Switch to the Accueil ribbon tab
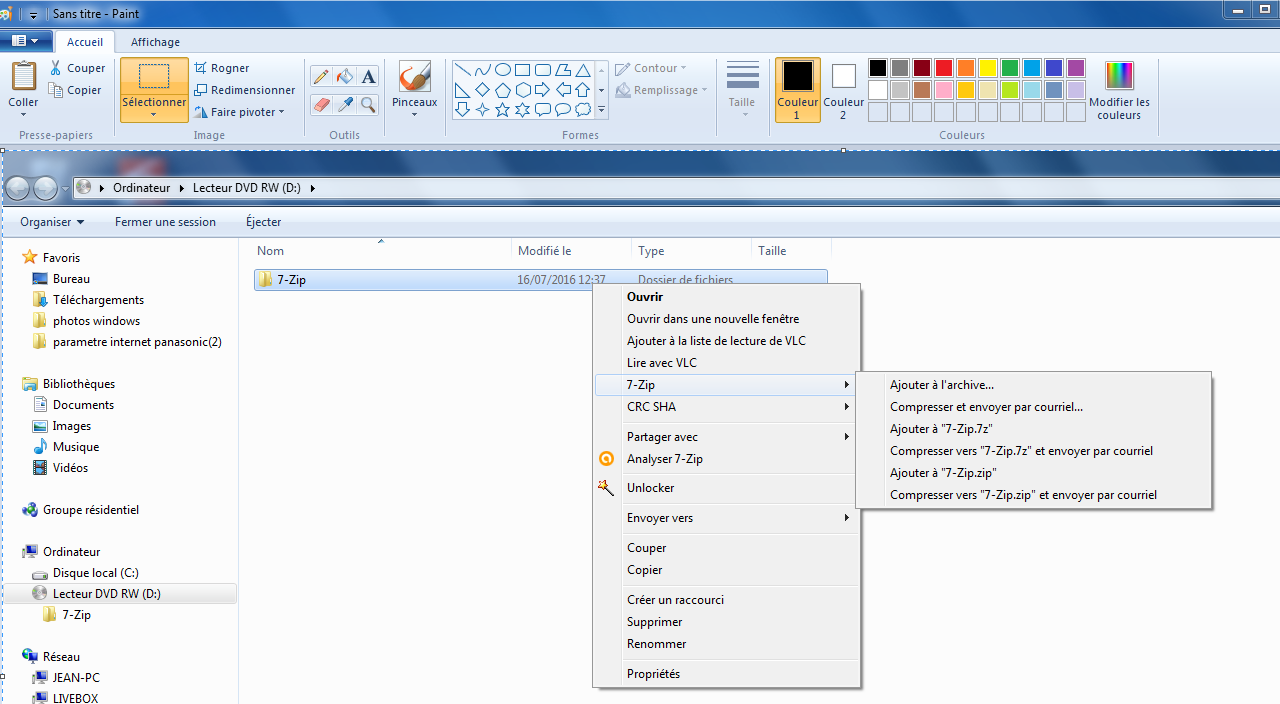This screenshot has height=704, width=1280. [x=85, y=42]
